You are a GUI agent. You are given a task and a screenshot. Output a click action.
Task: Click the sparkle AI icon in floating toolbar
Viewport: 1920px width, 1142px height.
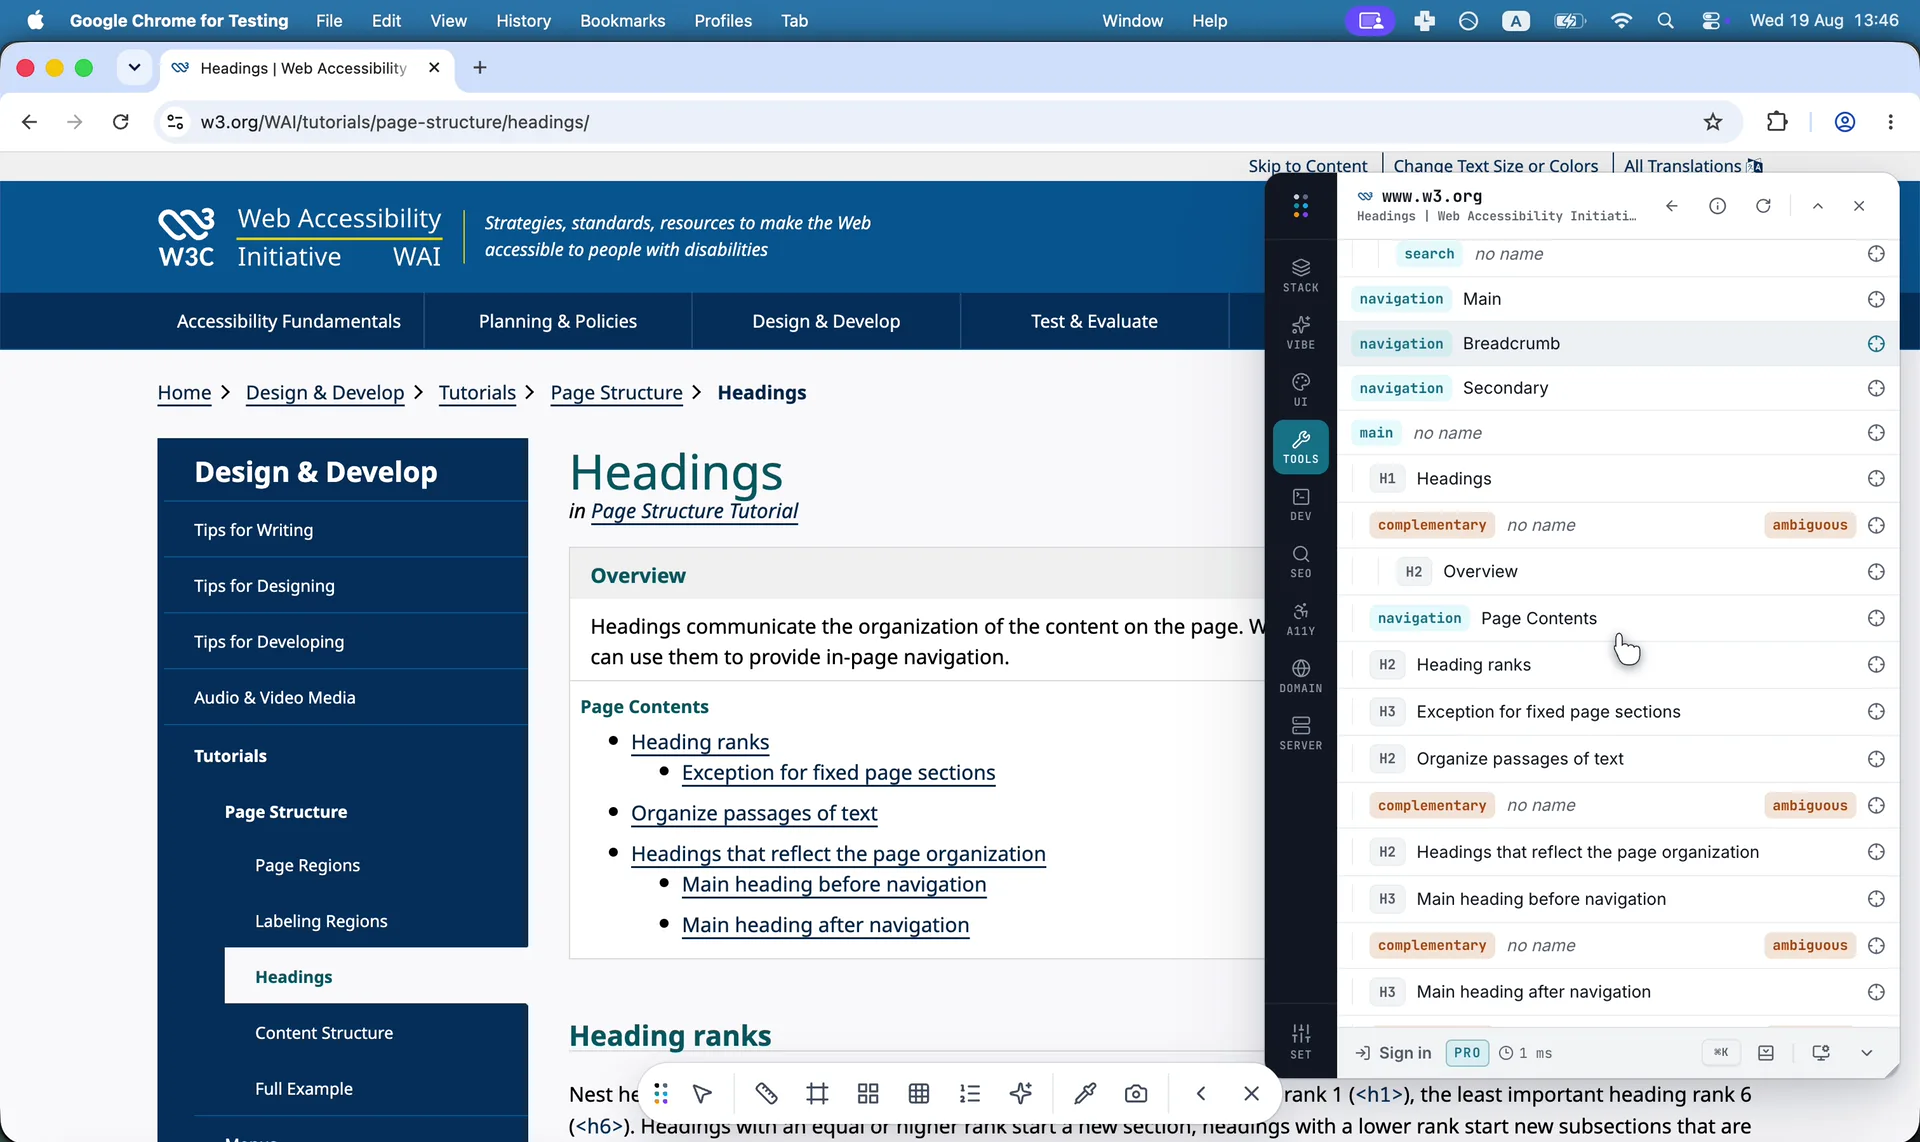pos(1021,1093)
